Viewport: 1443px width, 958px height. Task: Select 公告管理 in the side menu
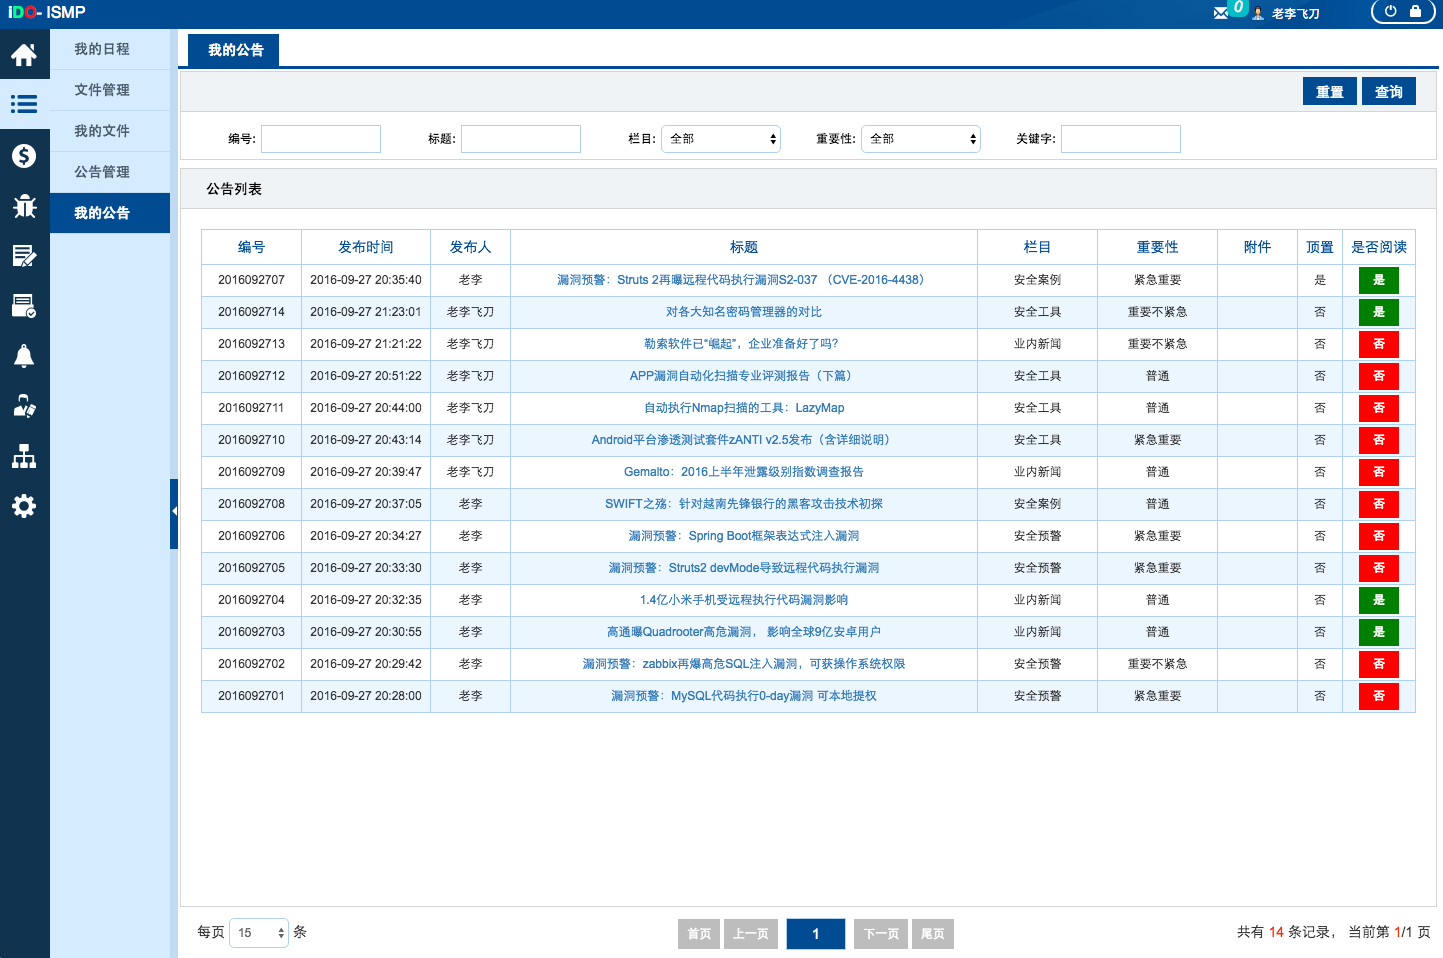[x=102, y=172]
